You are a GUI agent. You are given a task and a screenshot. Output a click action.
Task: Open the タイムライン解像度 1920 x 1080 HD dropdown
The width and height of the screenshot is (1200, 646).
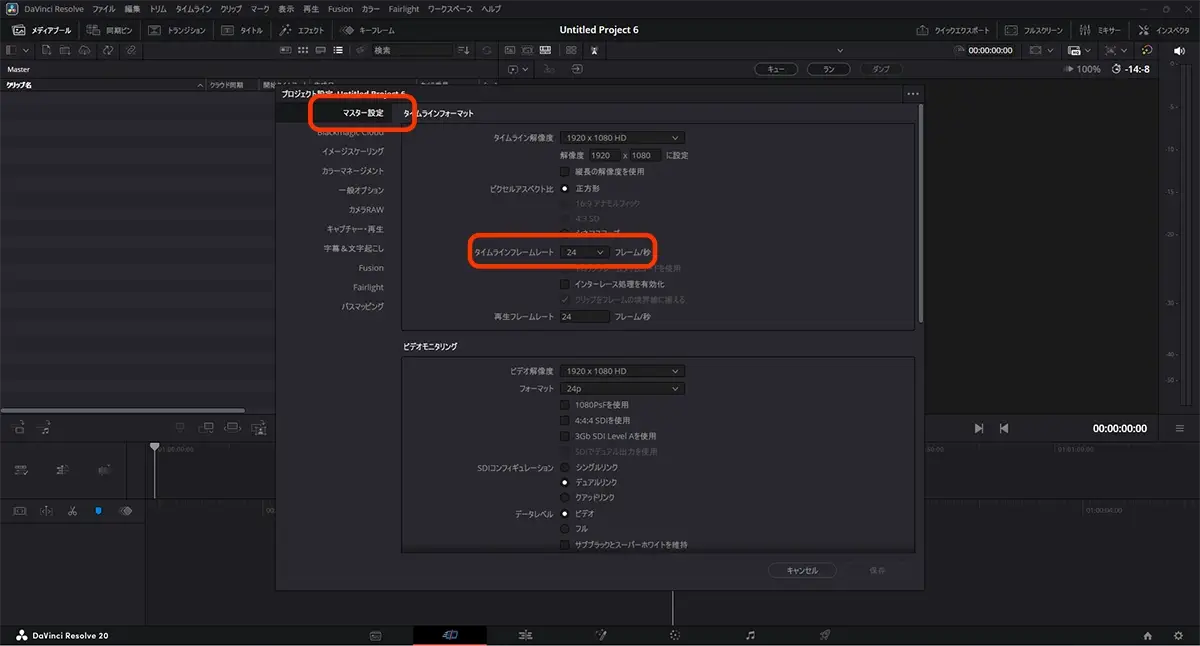point(622,137)
